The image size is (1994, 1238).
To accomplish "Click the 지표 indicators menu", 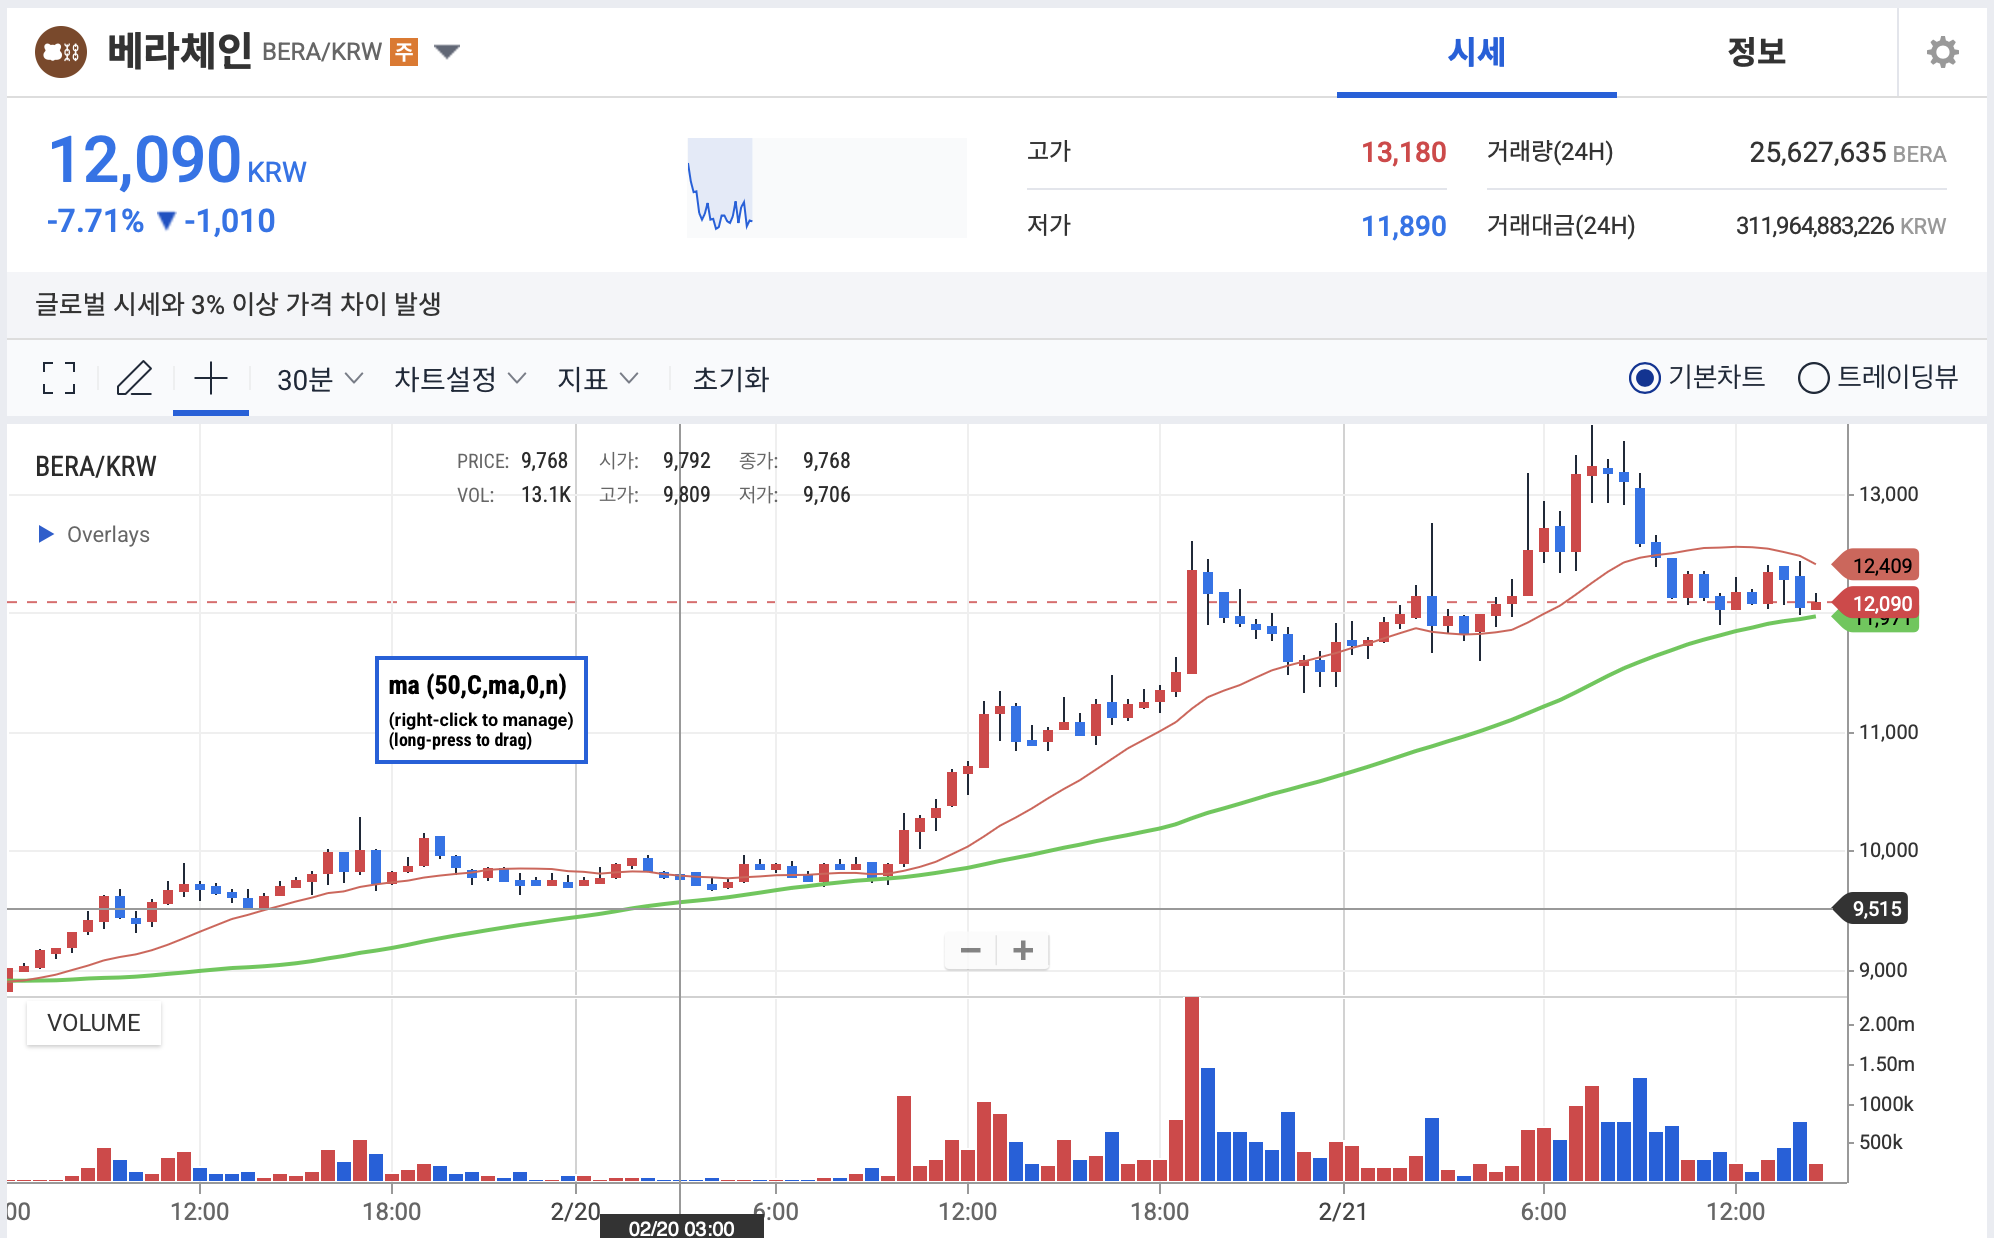I will click(597, 378).
